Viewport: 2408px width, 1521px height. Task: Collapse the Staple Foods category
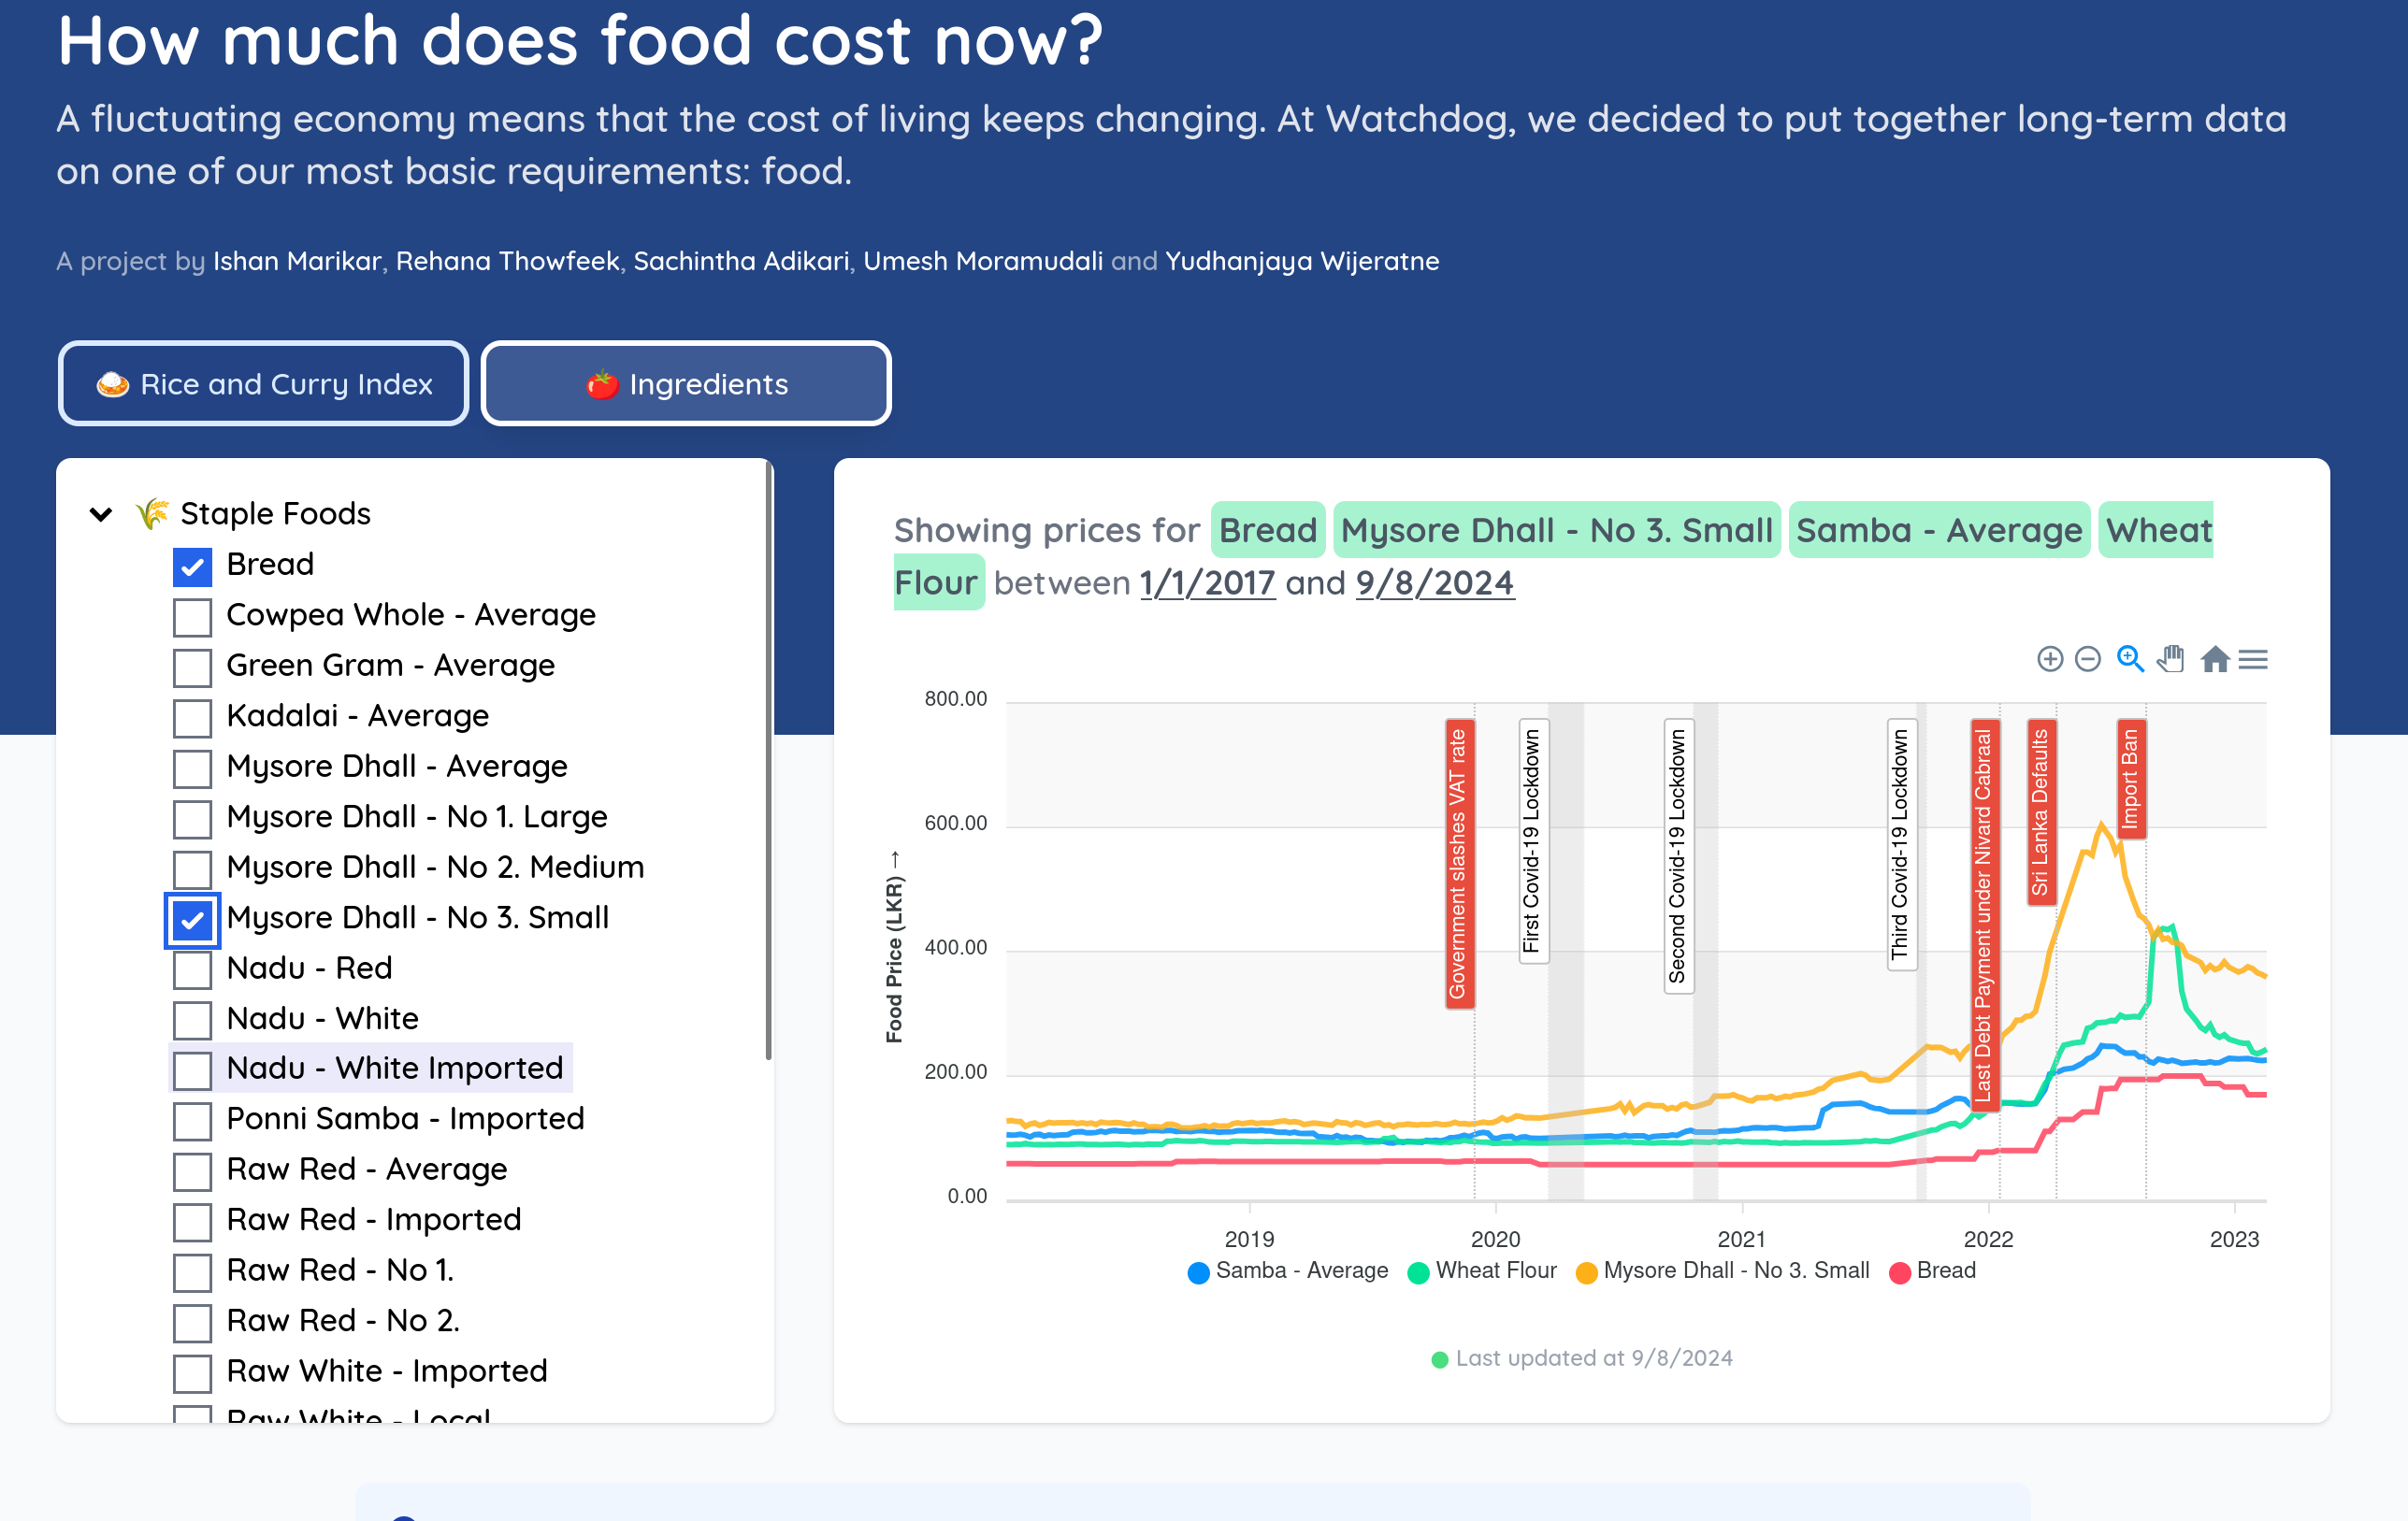tap(101, 514)
